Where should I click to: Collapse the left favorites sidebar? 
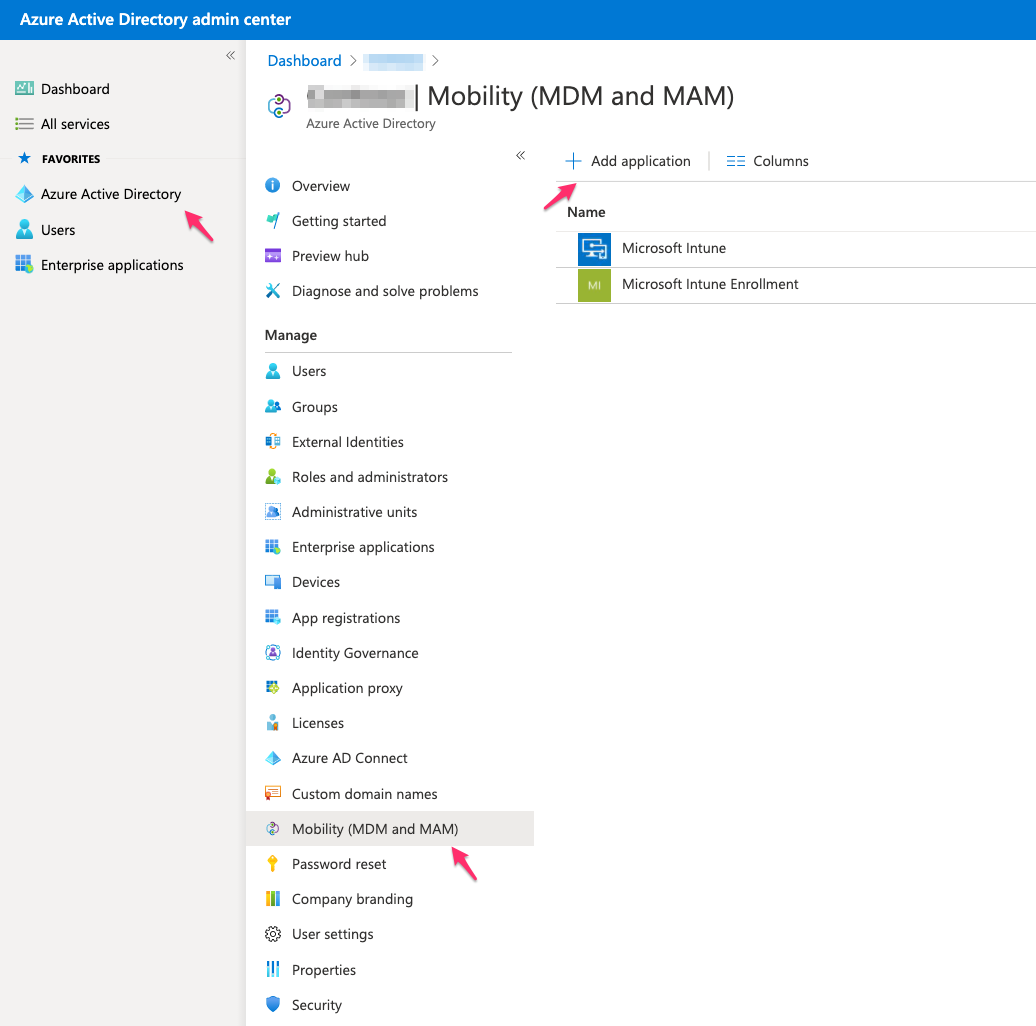click(229, 55)
